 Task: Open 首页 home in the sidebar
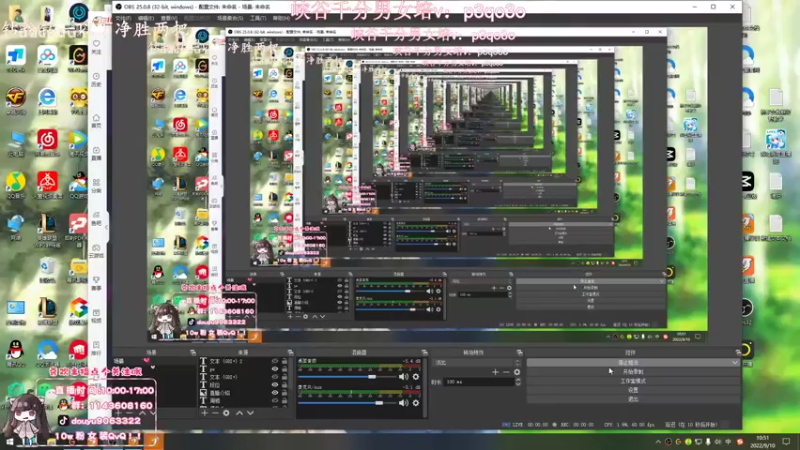point(96,121)
